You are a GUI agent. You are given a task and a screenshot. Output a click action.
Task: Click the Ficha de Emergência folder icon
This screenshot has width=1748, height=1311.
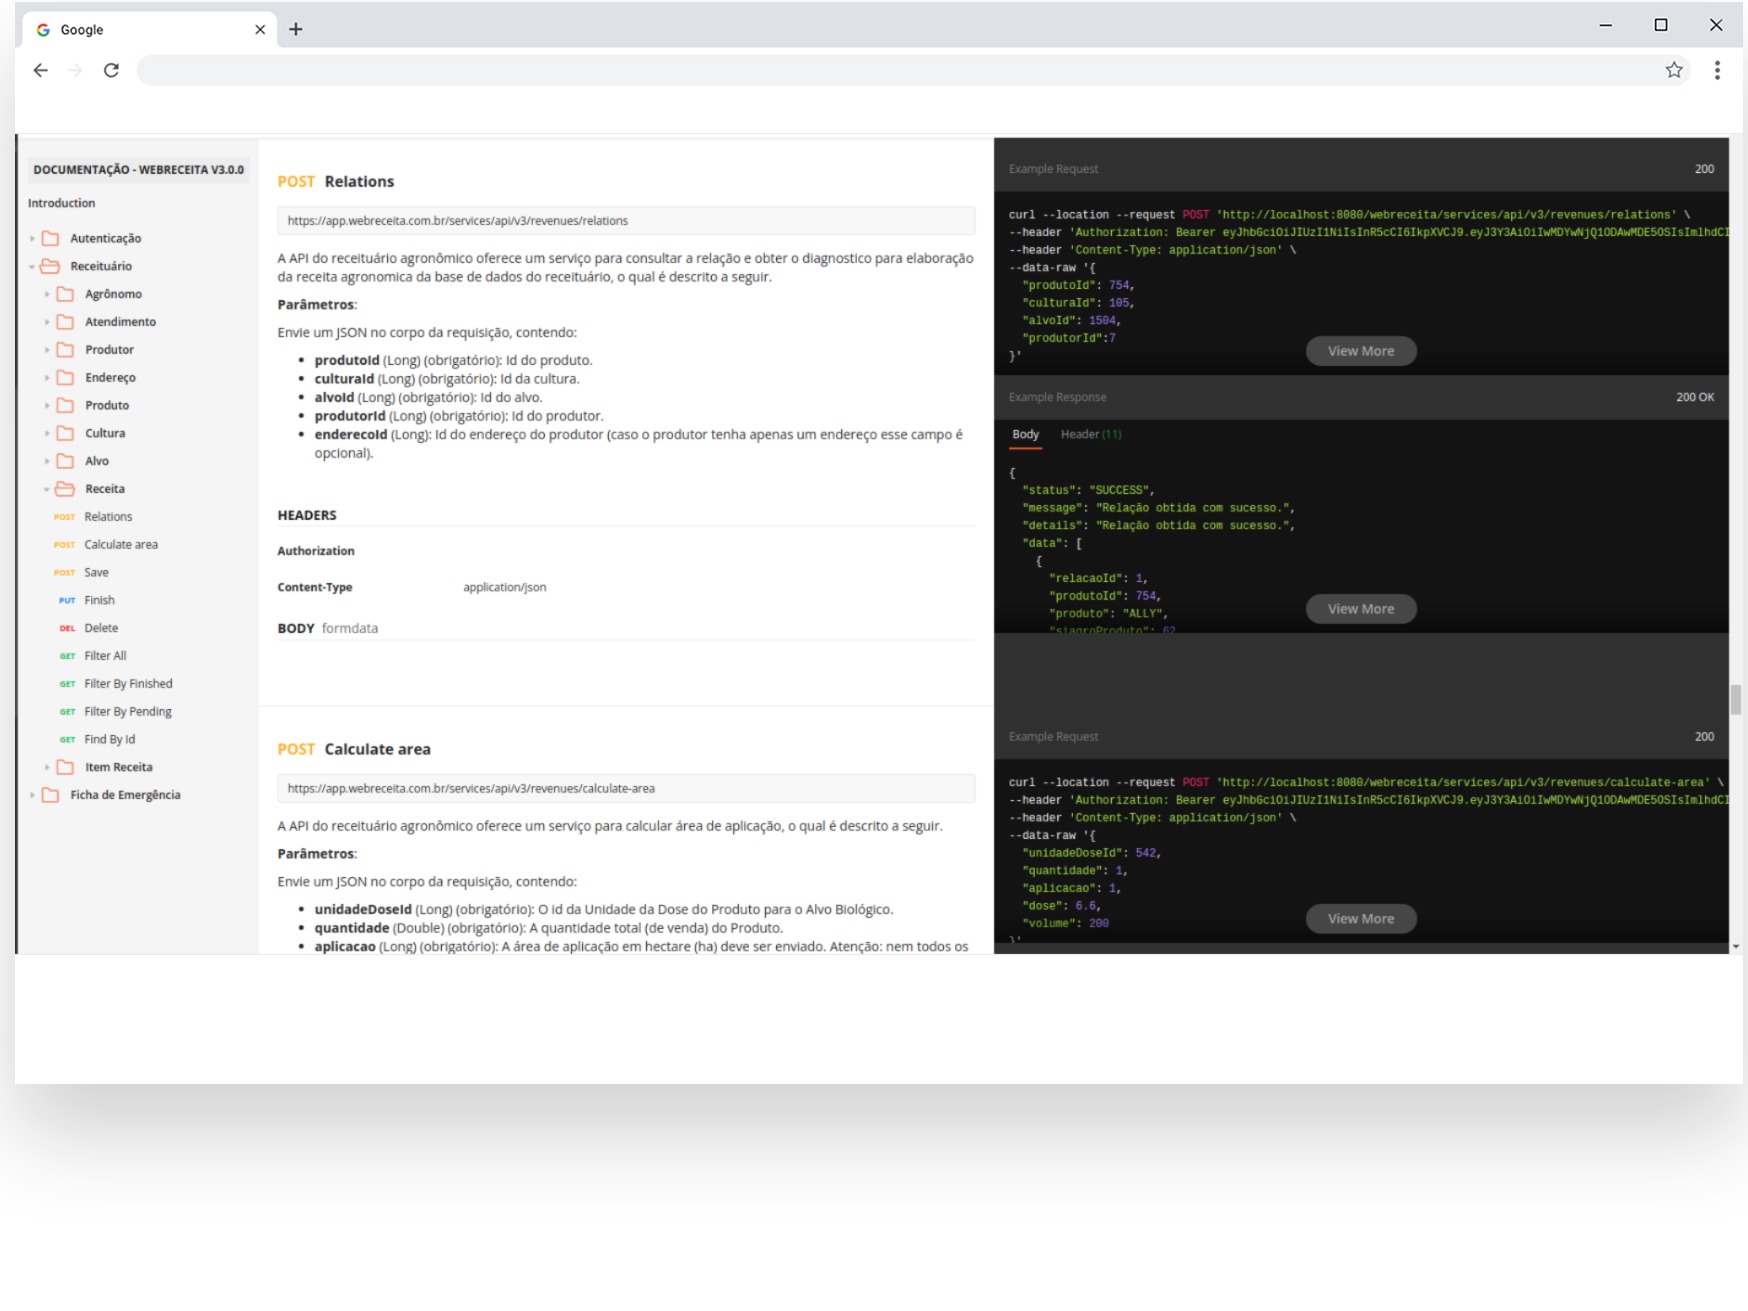tap(50, 795)
